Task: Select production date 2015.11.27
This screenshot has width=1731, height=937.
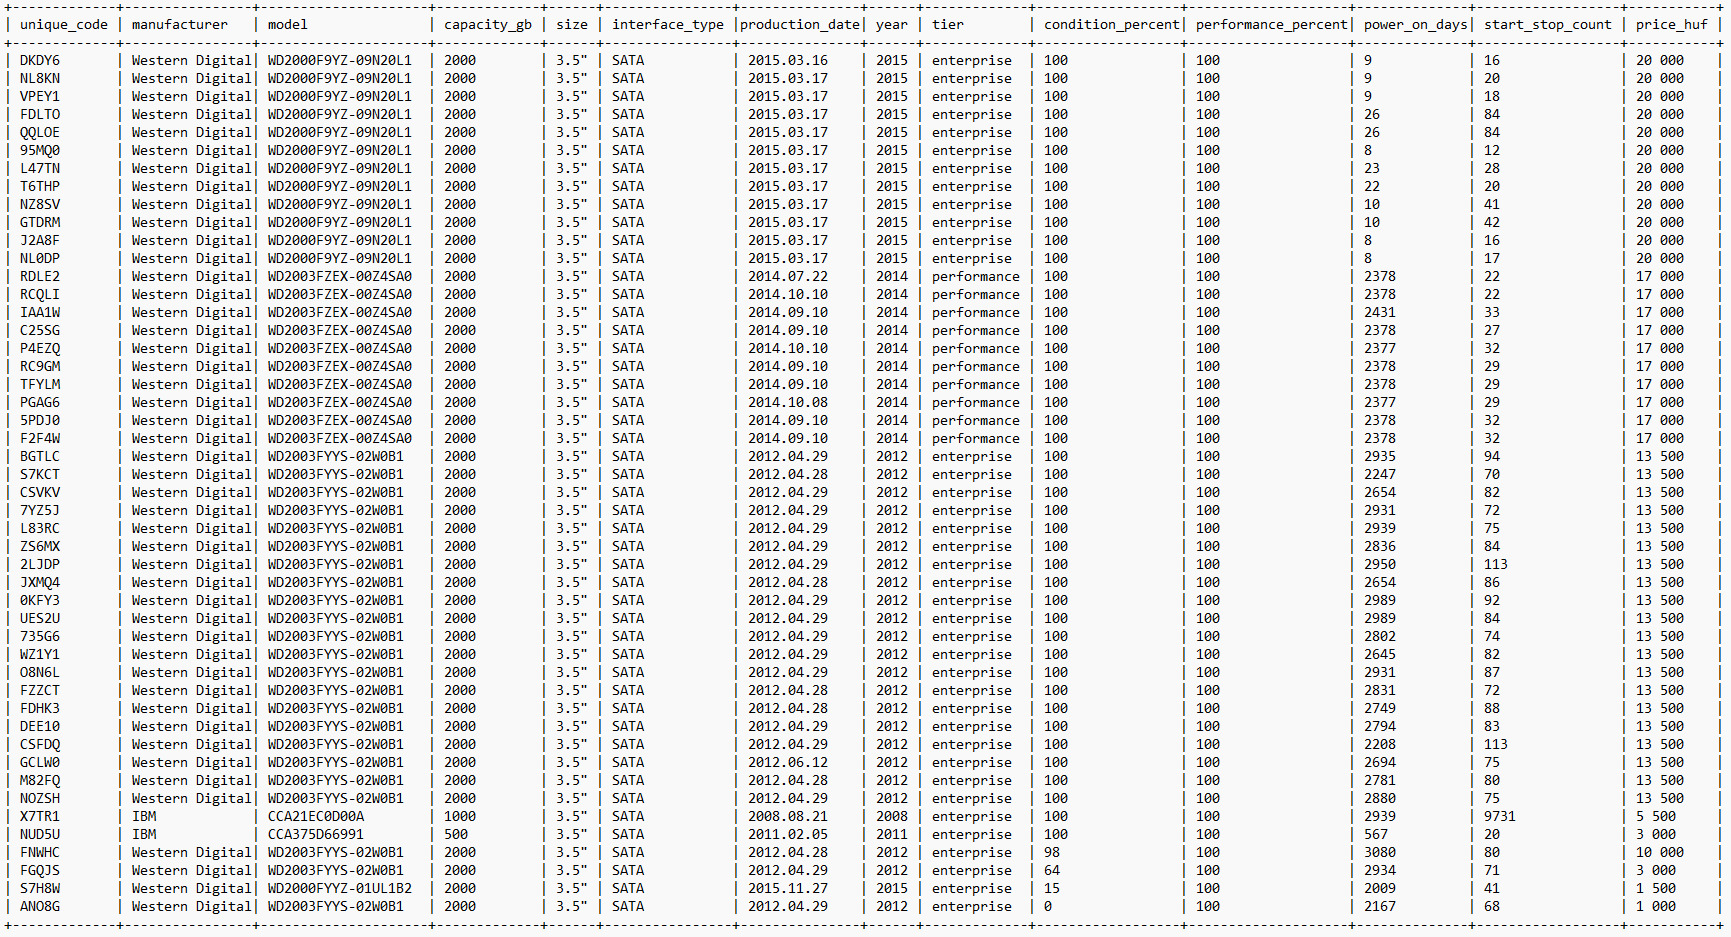Action: pyautogui.click(x=788, y=888)
